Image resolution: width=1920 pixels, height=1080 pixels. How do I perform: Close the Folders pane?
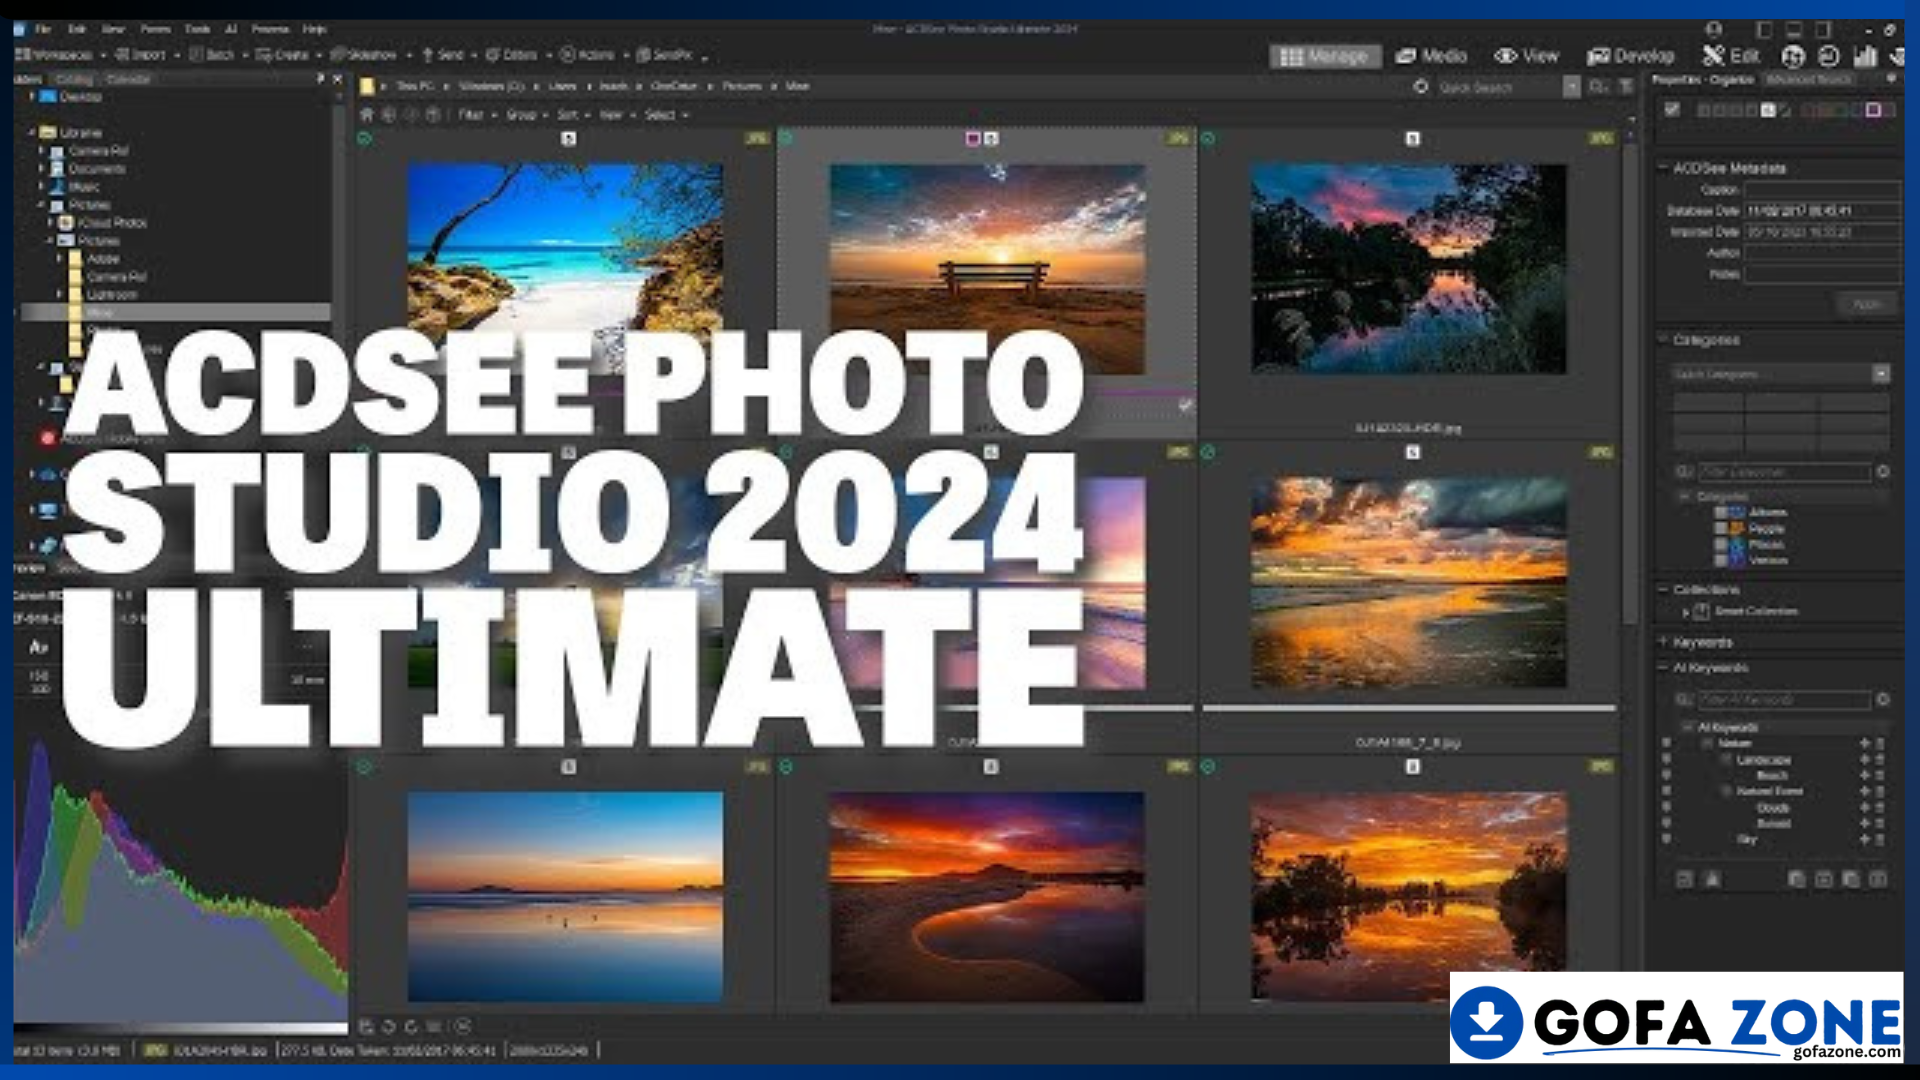[x=337, y=78]
